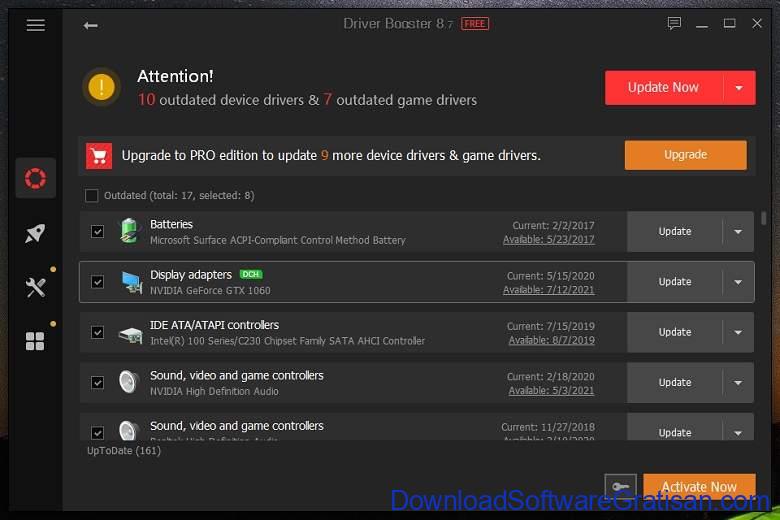Viewport: 780px width, 520px height.
Task: Open the Available: 5/3/2021 link
Action: (551, 391)
